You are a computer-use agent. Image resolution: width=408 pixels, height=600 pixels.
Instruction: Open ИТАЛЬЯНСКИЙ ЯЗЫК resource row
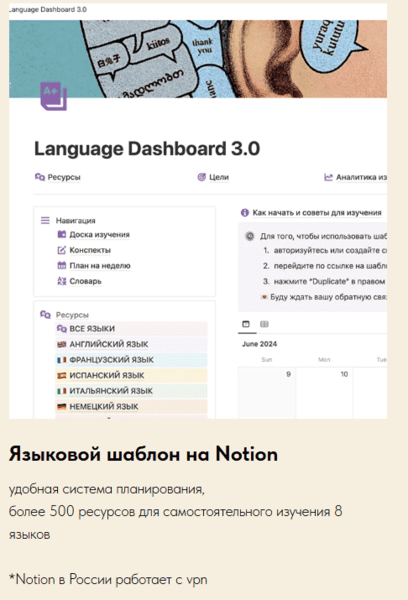pyautogui.click(x=131, y=391)
